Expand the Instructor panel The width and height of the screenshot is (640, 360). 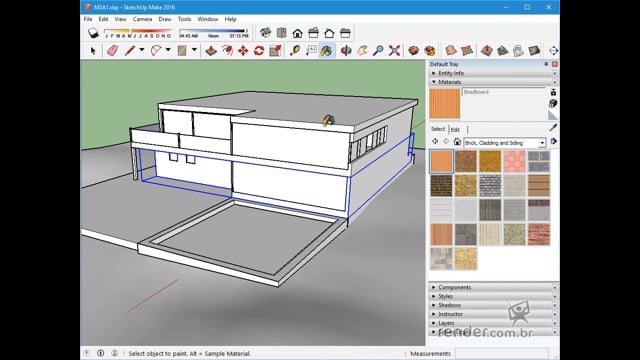(x=493, y=314)
